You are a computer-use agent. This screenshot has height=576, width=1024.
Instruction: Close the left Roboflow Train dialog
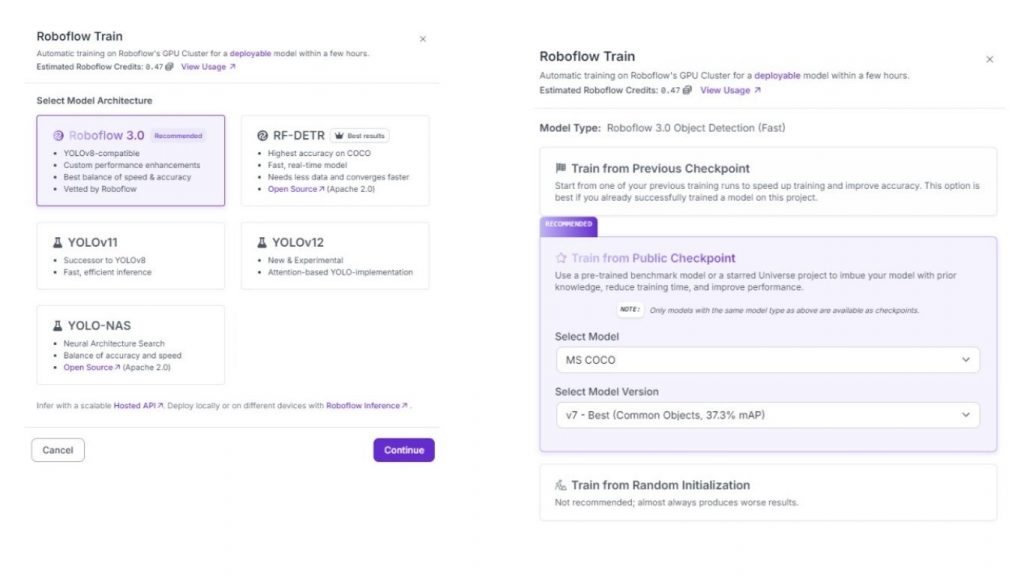422,39
